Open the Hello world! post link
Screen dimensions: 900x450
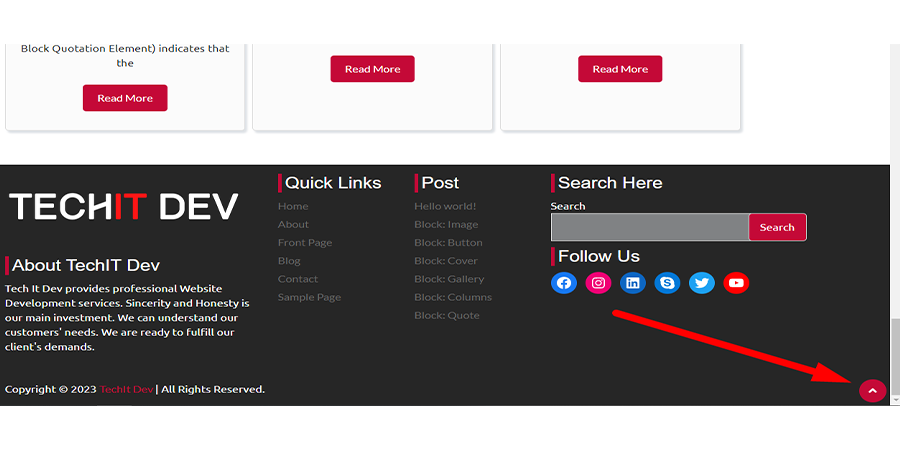[x=445, y=206]
